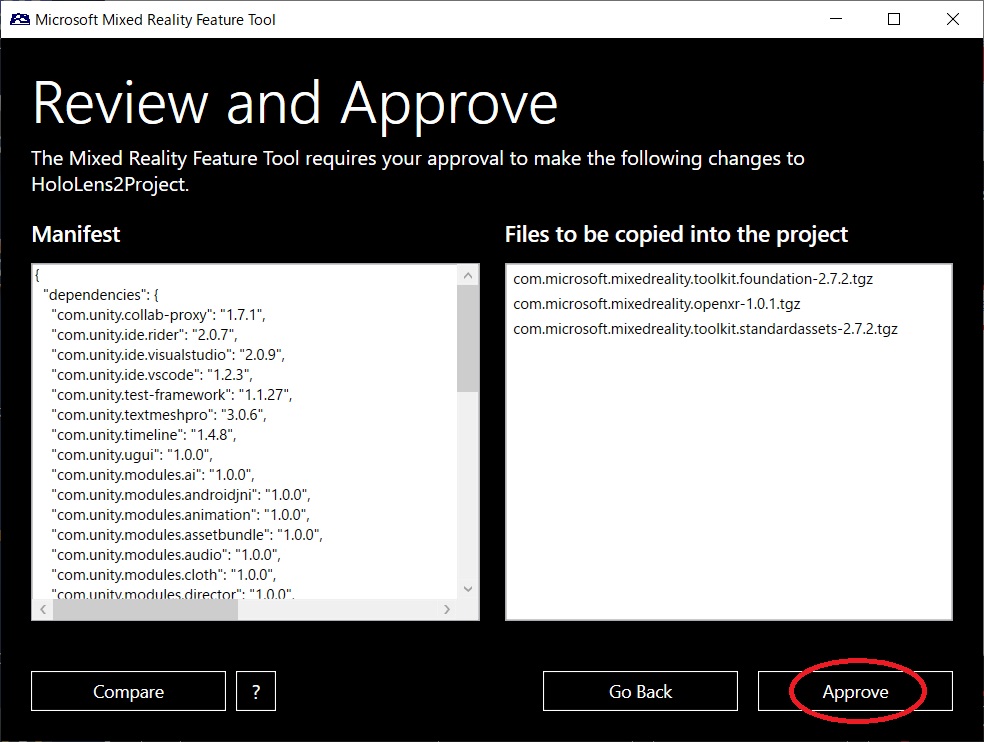This screenshot has height=742, width=984.
Task: Click the com.unity.timeline manifest line
Action: pos(144,435)
